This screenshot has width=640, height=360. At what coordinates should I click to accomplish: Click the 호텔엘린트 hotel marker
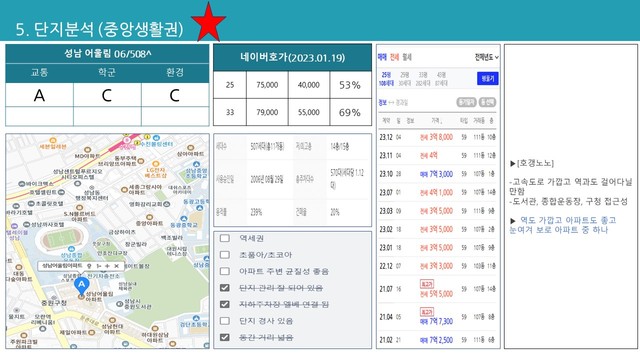pyautogui.click(x=61, y=191)
